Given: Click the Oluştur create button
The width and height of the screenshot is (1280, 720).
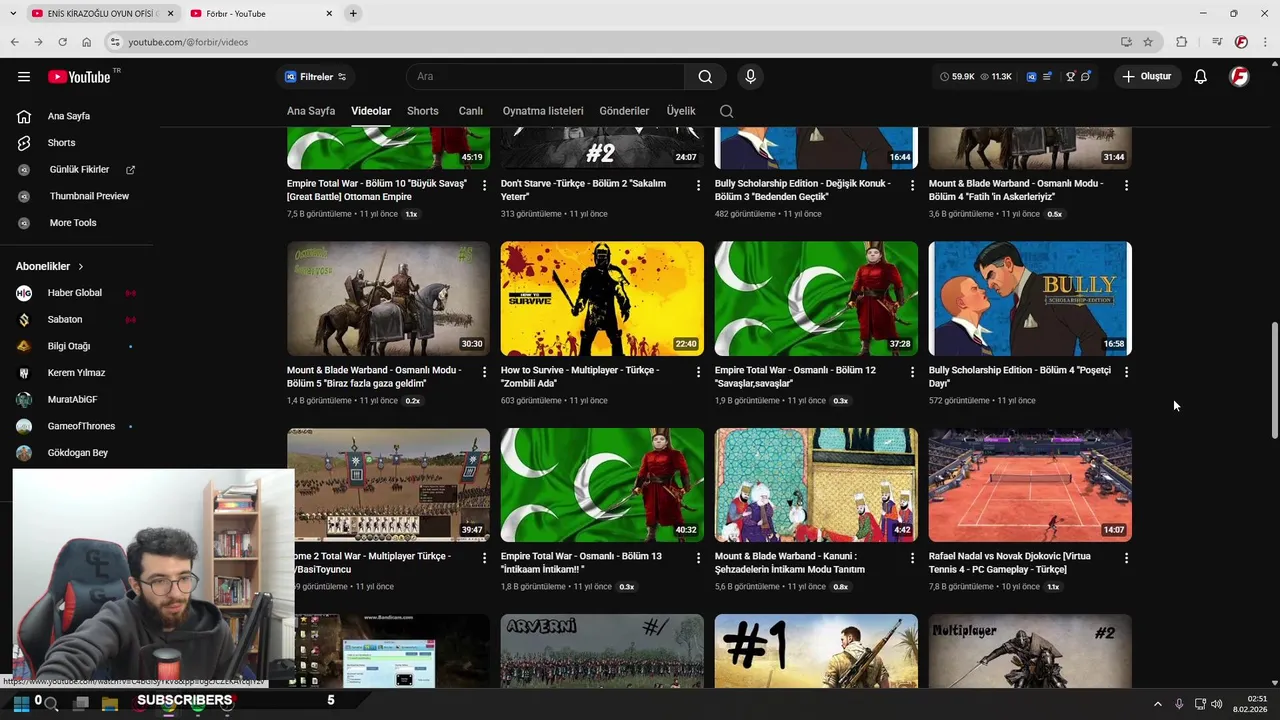Looking at the screenshot, I should 1147,77.
